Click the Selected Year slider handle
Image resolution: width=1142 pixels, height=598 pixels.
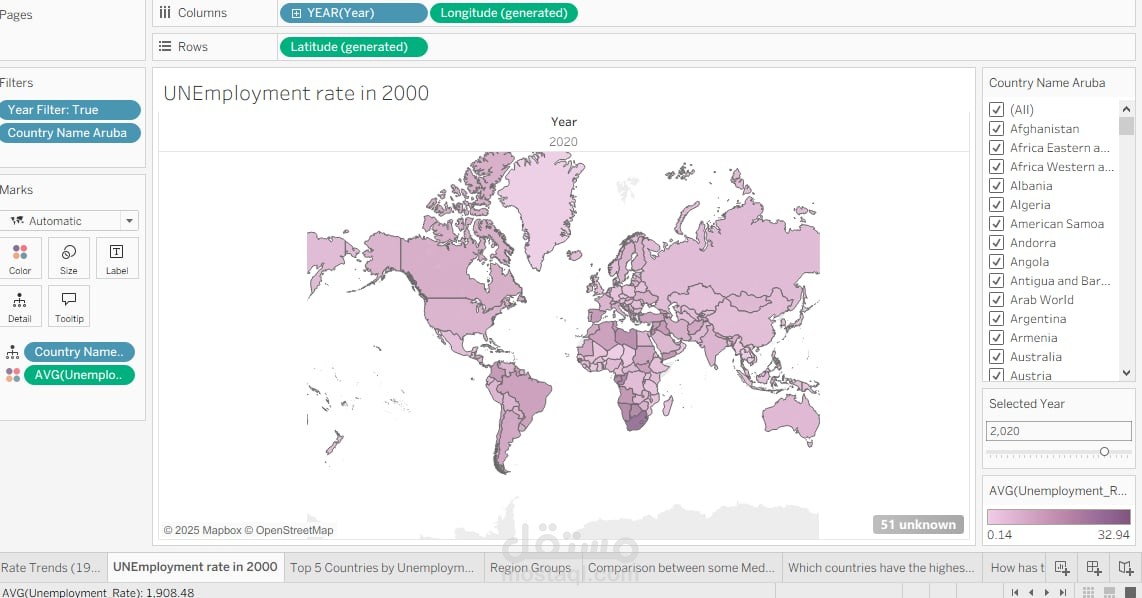click(1104, 452)
